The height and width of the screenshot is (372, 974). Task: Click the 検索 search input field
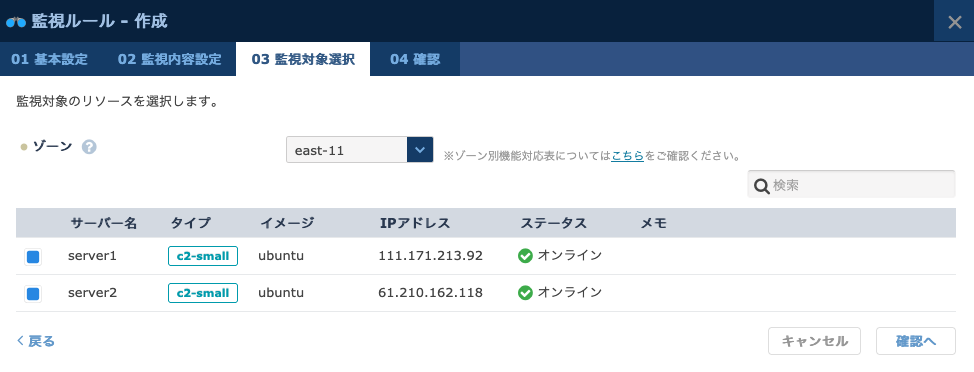(x=851, y=184)
